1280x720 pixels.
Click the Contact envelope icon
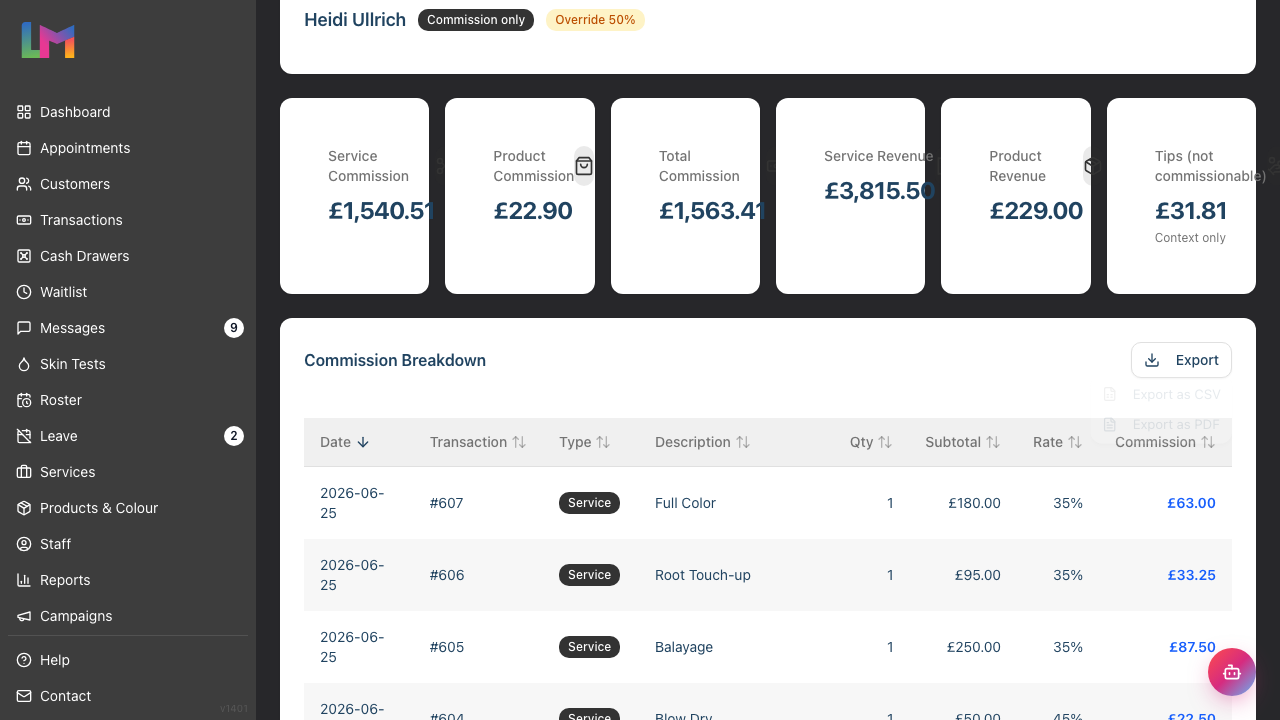click(24, 696)
